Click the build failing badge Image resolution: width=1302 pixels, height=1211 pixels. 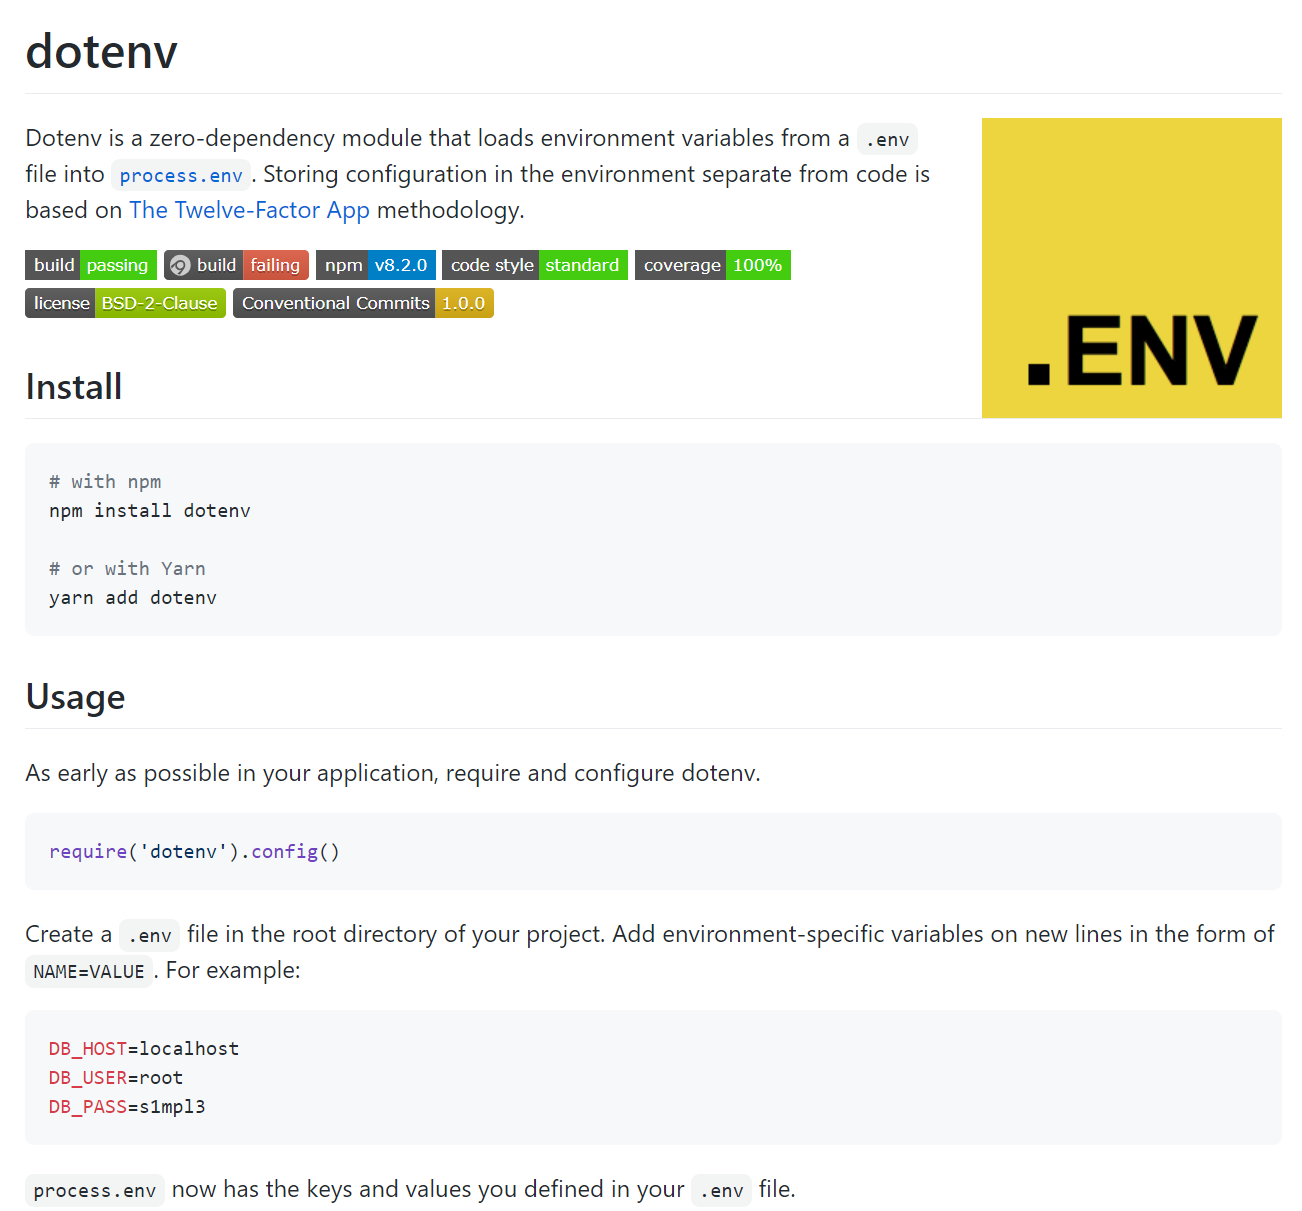point(236,265)
